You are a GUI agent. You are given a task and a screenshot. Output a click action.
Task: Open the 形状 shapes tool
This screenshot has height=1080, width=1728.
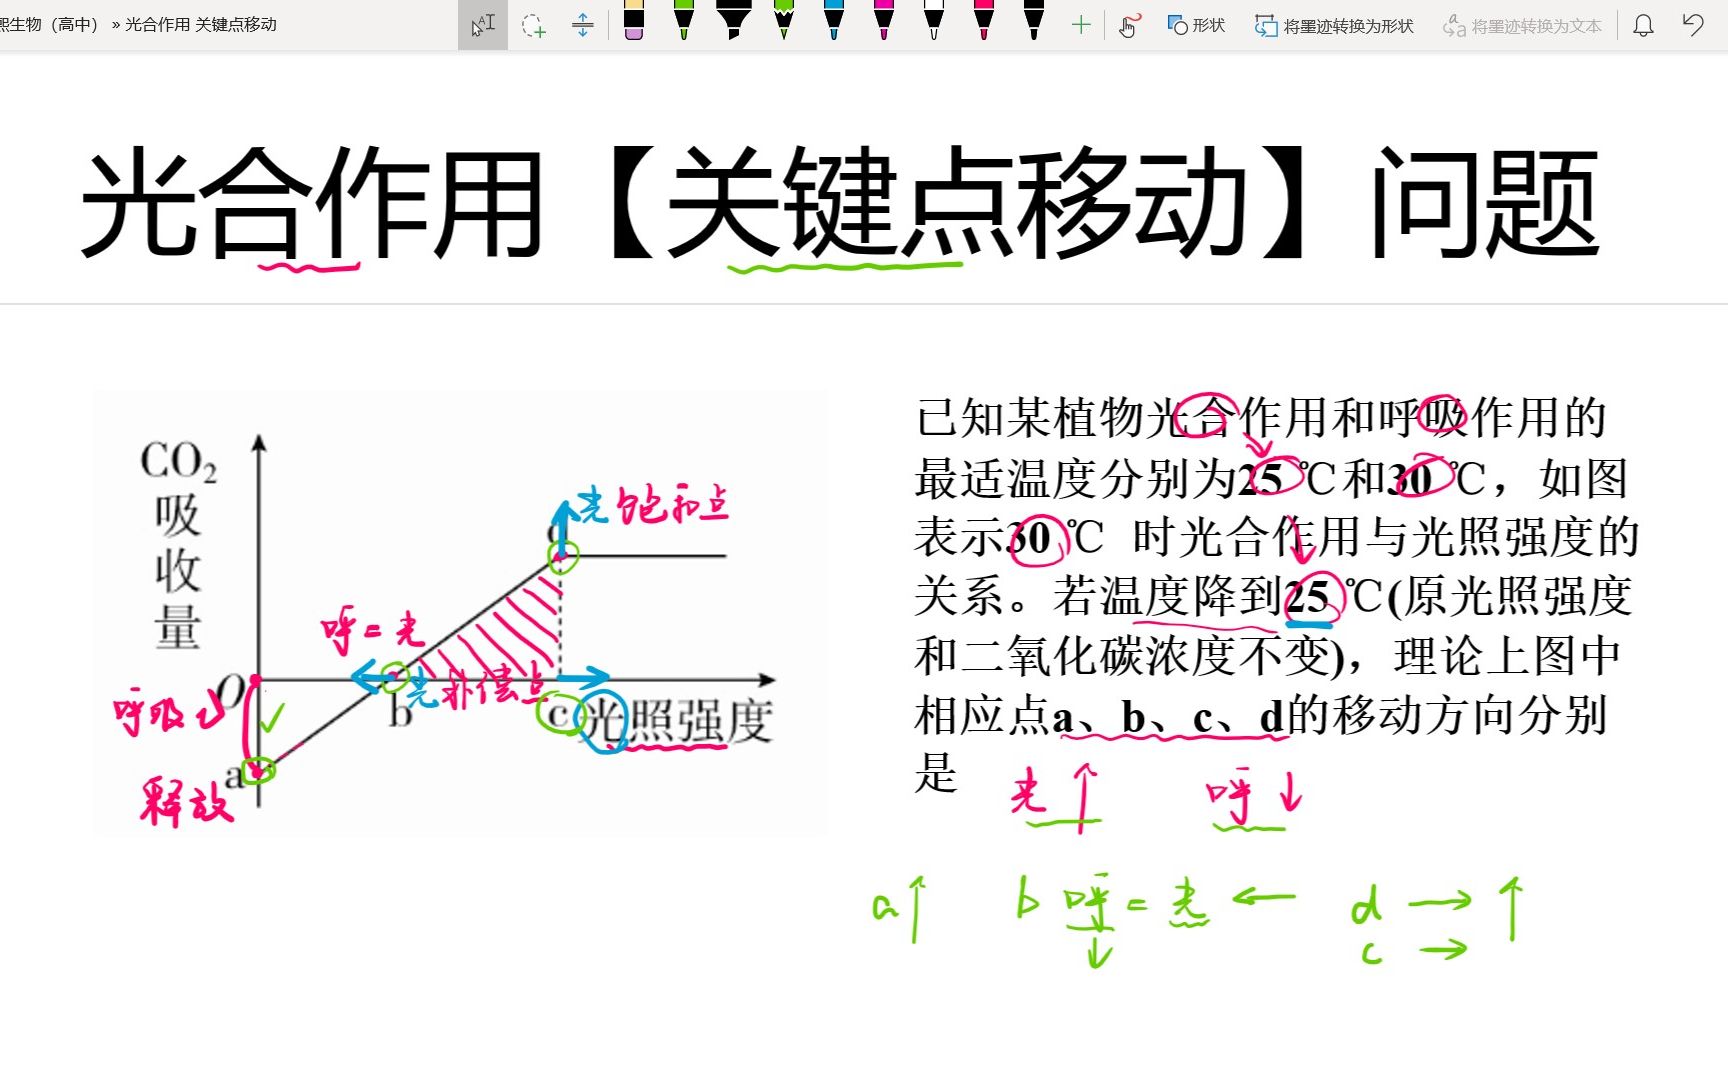pos(1196,25)
